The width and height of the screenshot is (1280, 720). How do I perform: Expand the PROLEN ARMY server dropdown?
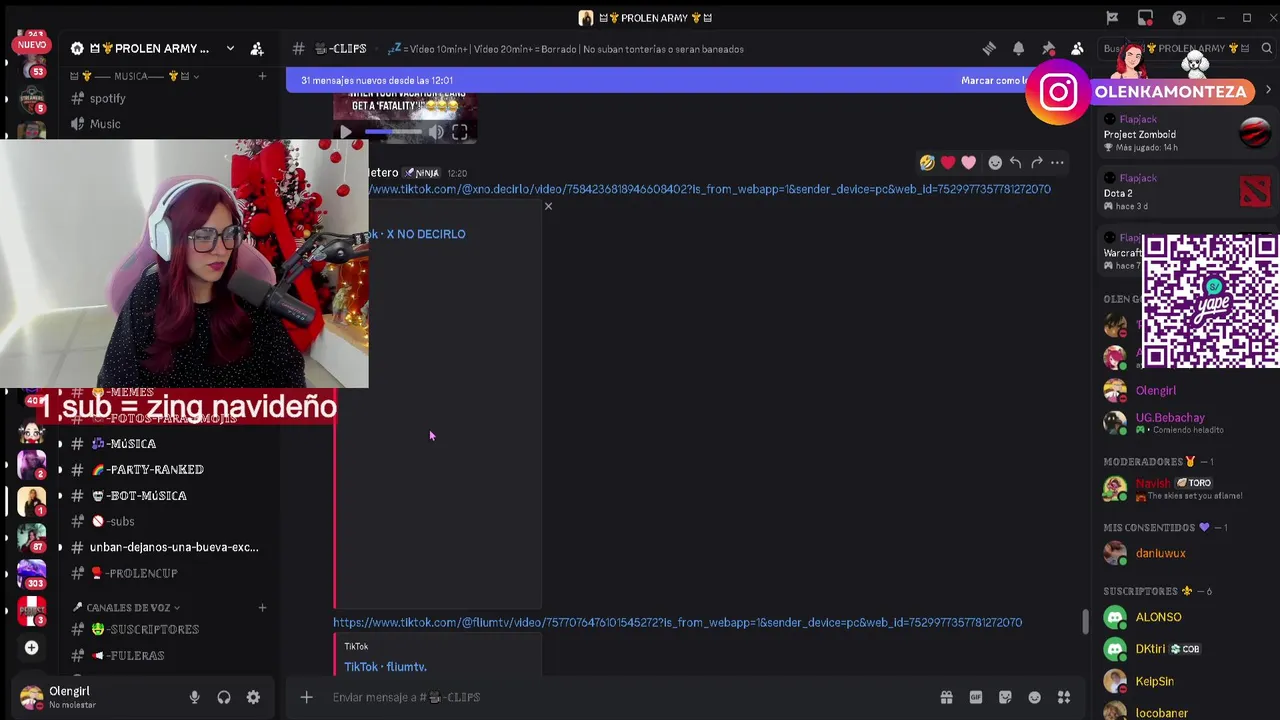tap(230, 48)
